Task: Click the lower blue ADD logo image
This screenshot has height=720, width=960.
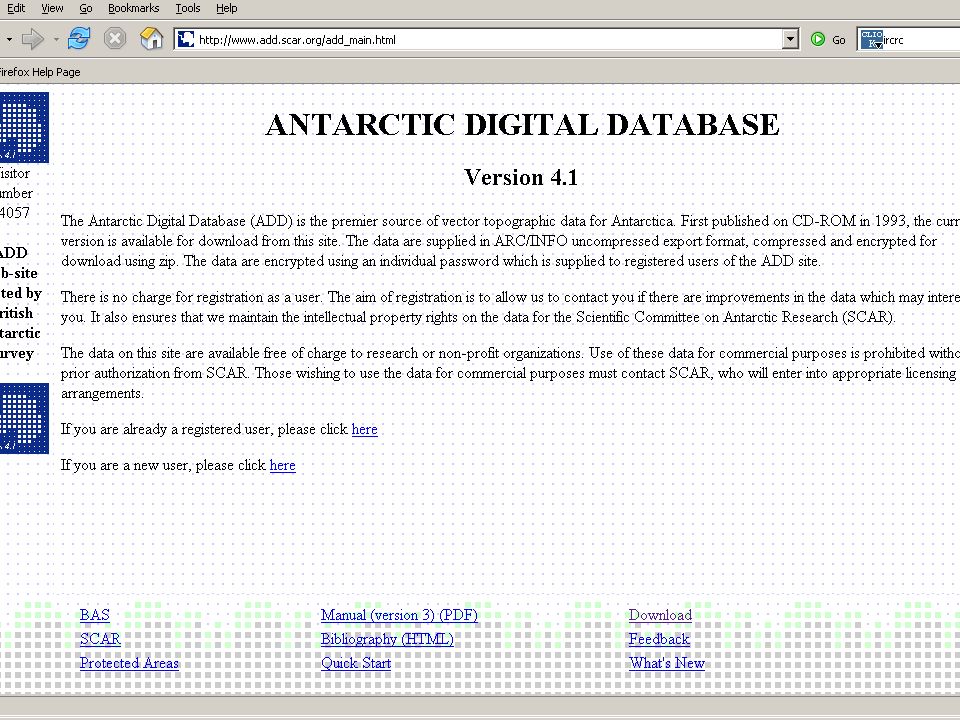Action: [24, 419]
